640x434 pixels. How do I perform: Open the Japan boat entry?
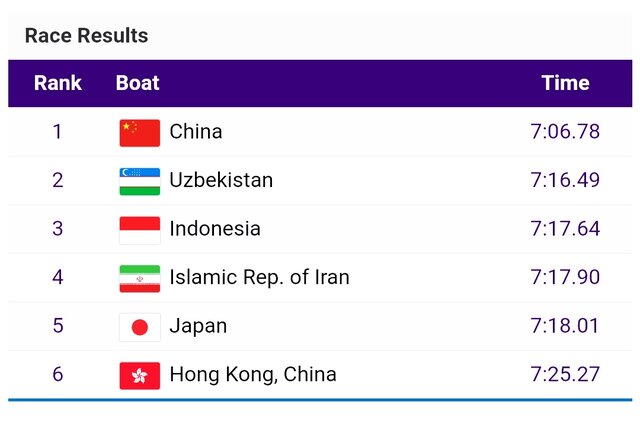pyautogui.click(x=198, y=327)
